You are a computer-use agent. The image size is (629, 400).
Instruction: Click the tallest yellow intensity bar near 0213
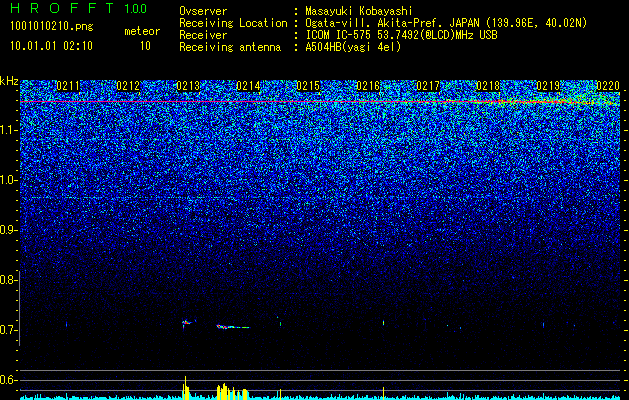pos(185,388)
